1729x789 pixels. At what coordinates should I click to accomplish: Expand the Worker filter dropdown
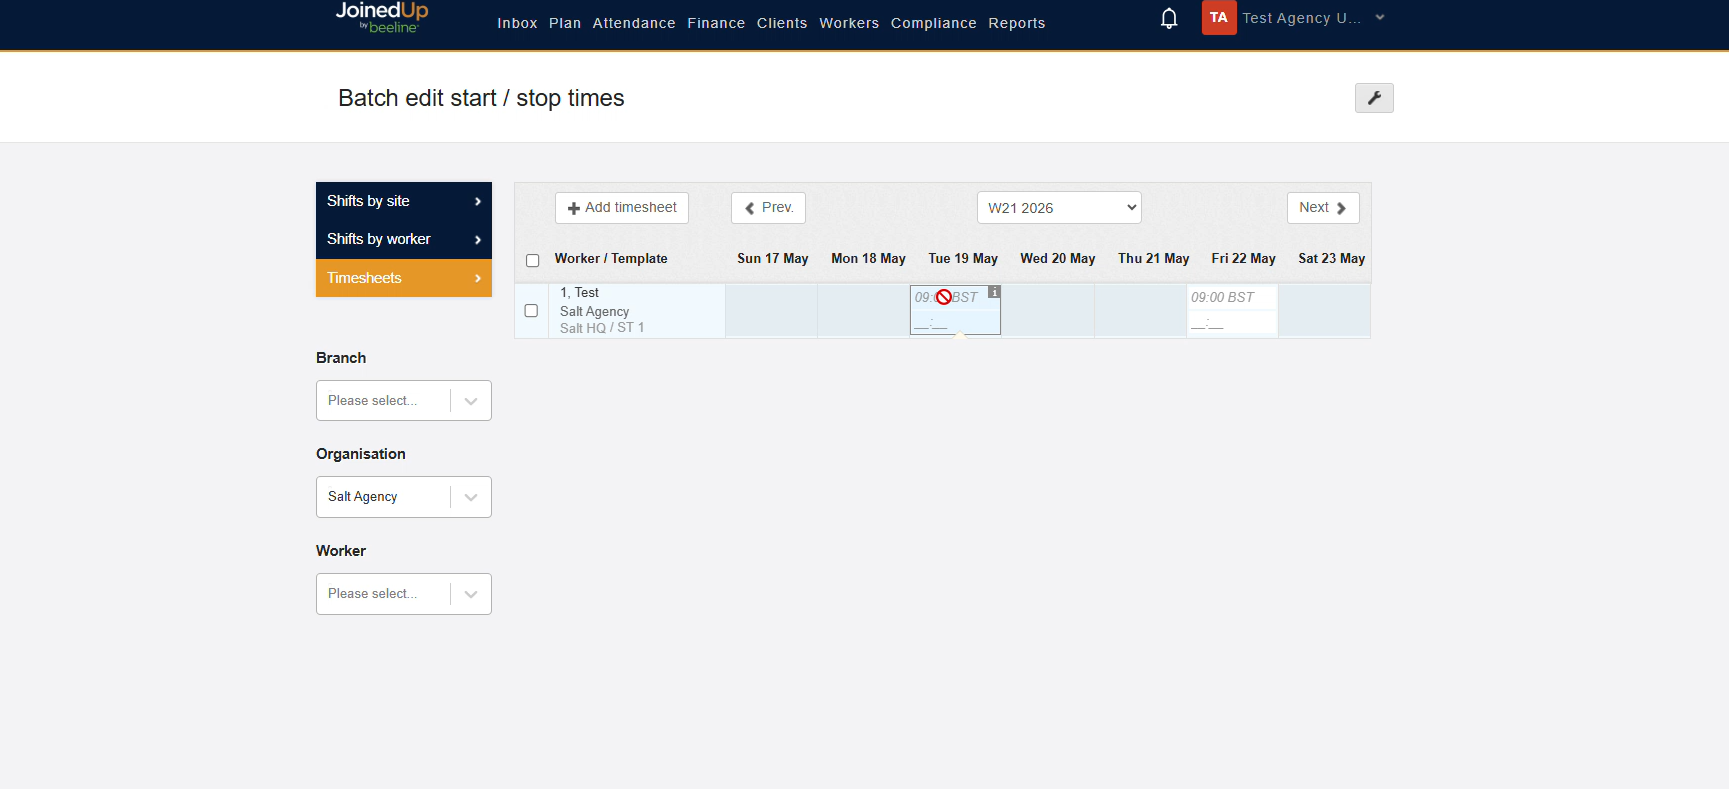(x=404, y=594)
